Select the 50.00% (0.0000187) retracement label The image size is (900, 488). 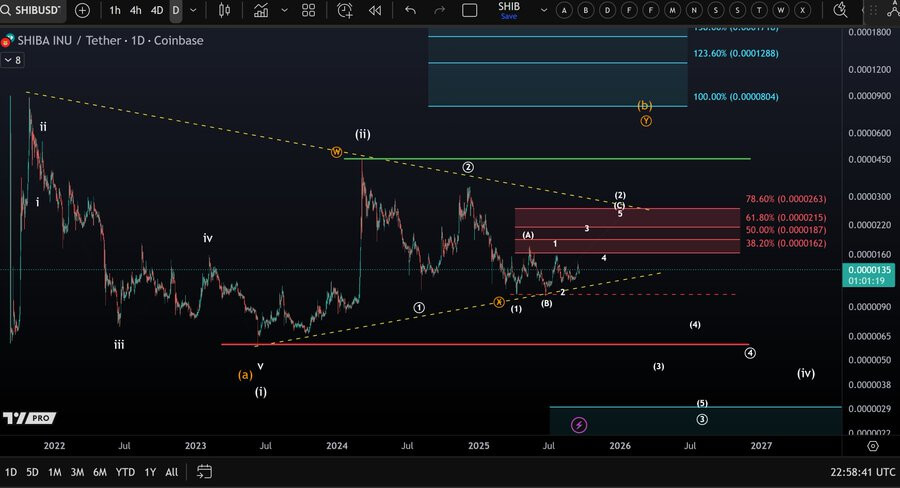[786, 230]
